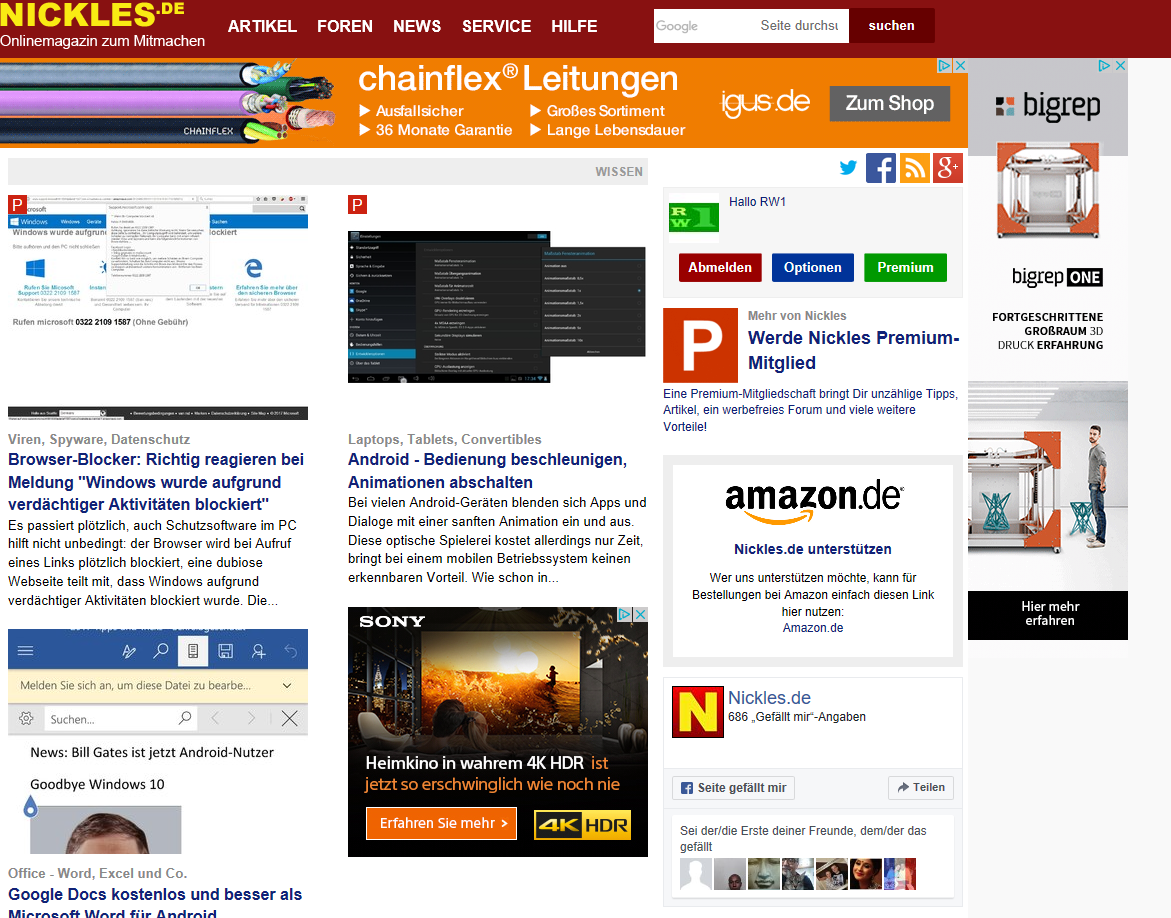Close the Sony 4K HDR ad
This screenshot has height=918, width=1171.
point(640,614)
